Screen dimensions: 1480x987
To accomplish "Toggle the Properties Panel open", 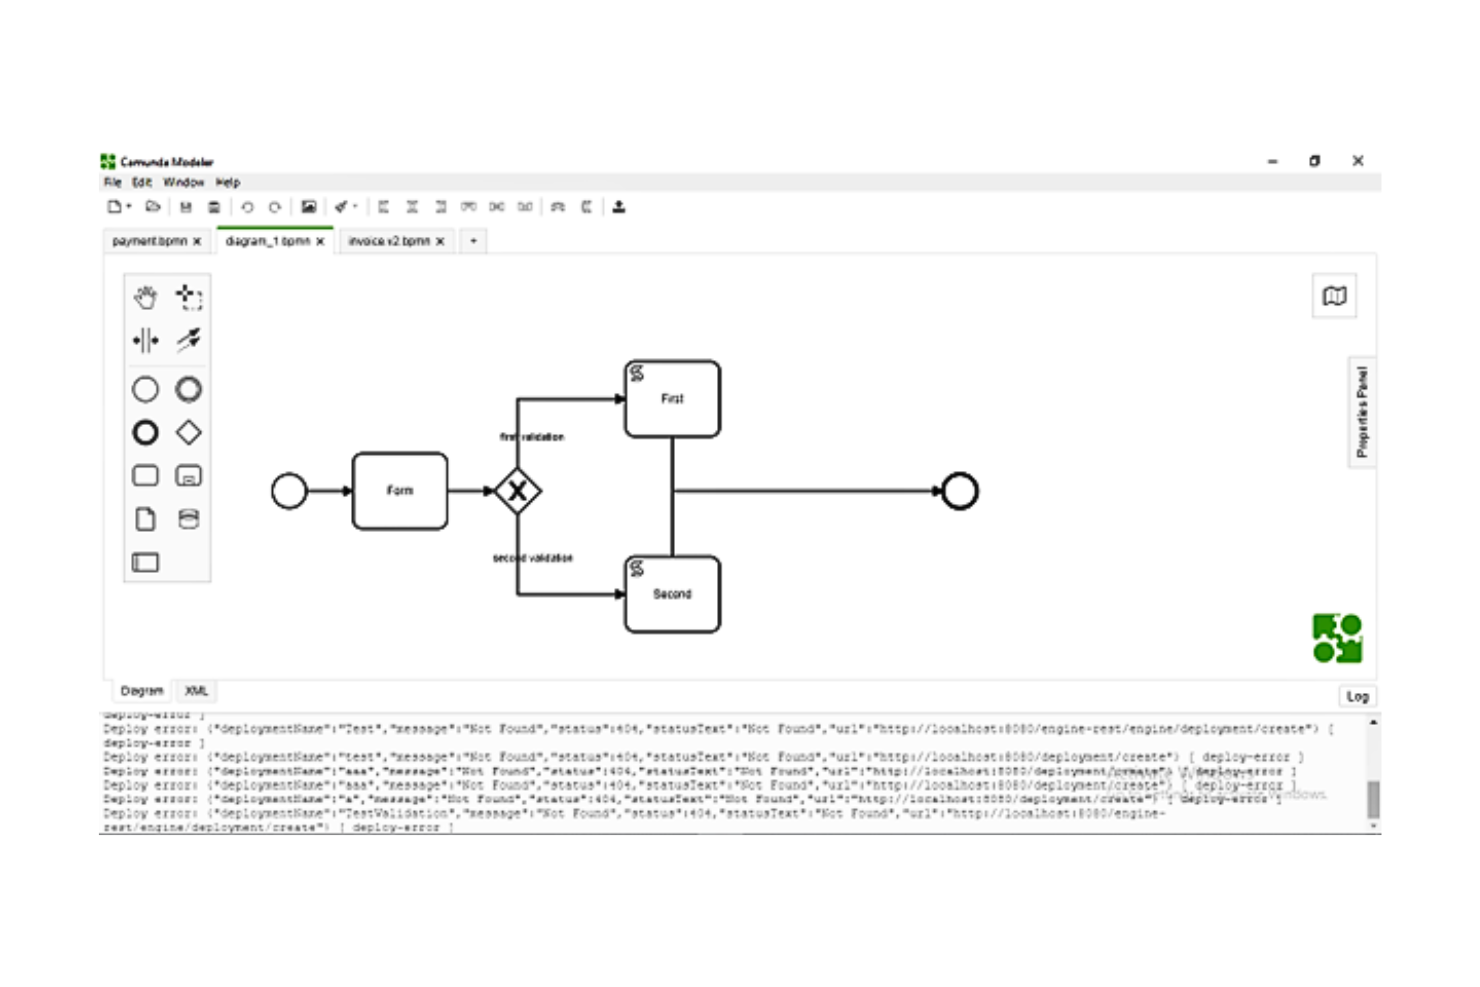I will 1362,412.
